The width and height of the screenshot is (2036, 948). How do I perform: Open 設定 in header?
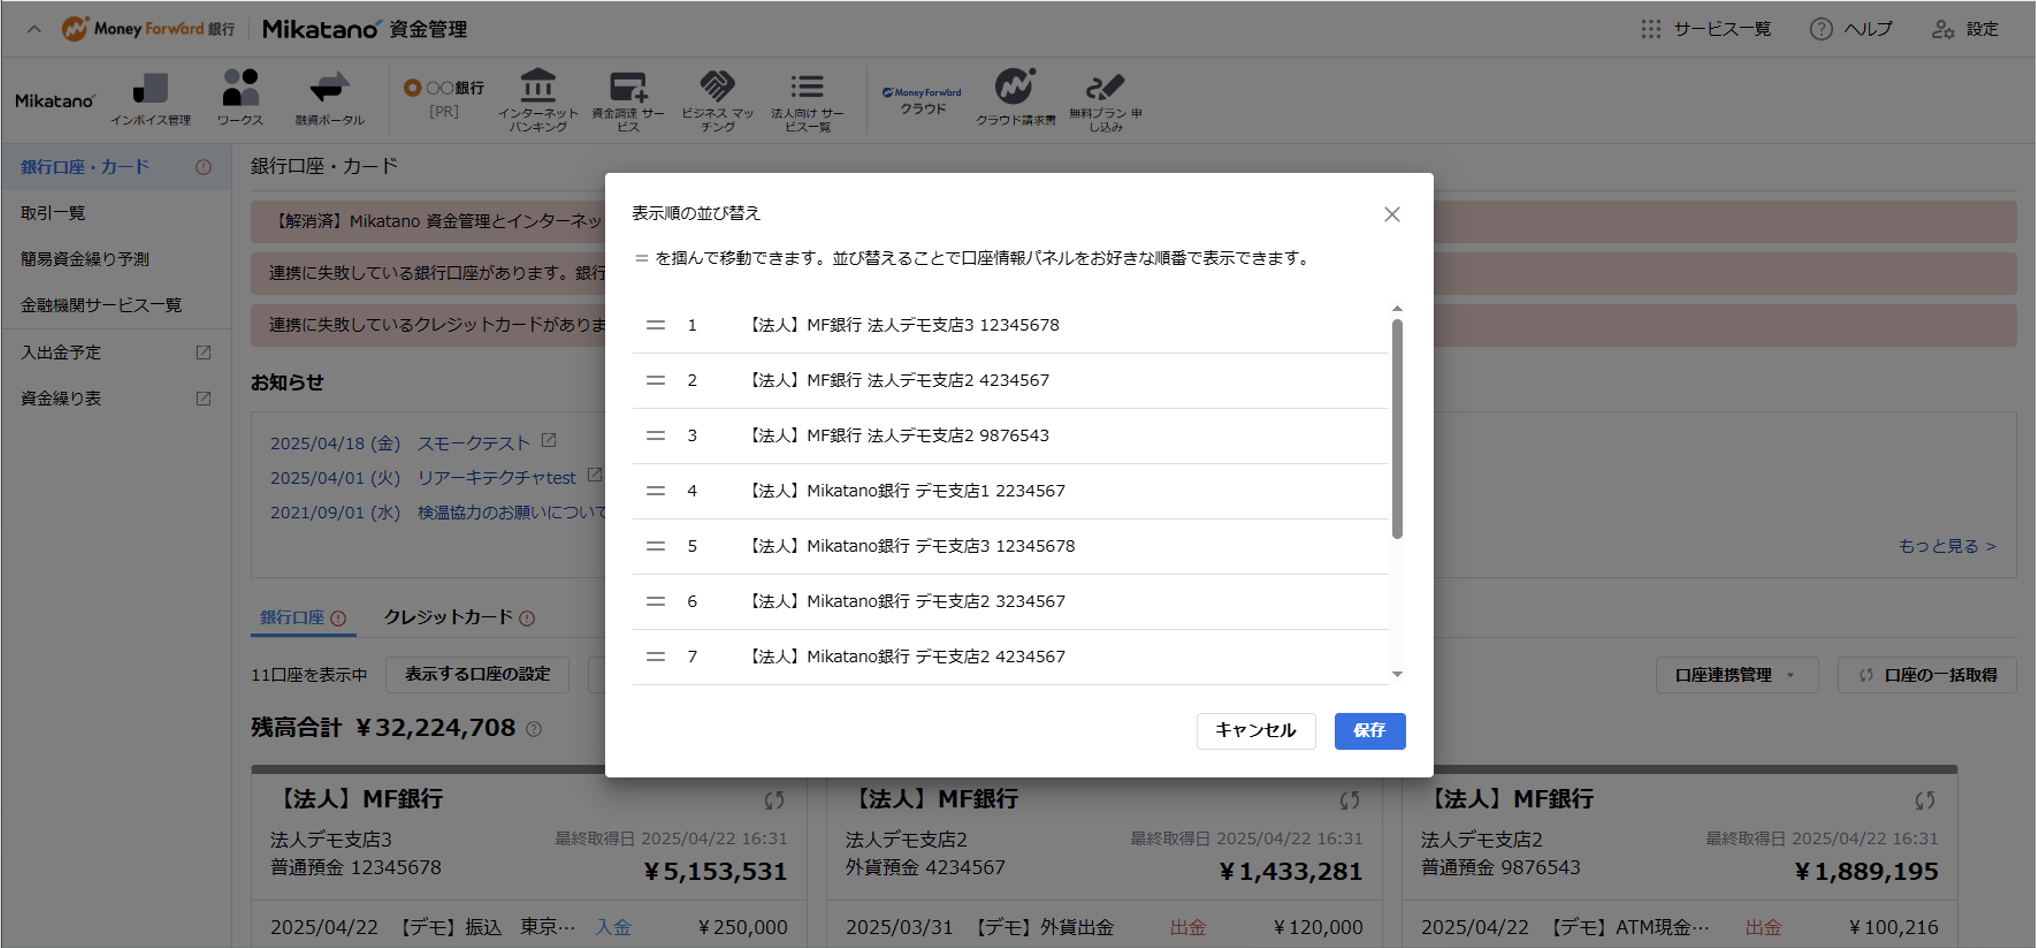(1966, 29)
